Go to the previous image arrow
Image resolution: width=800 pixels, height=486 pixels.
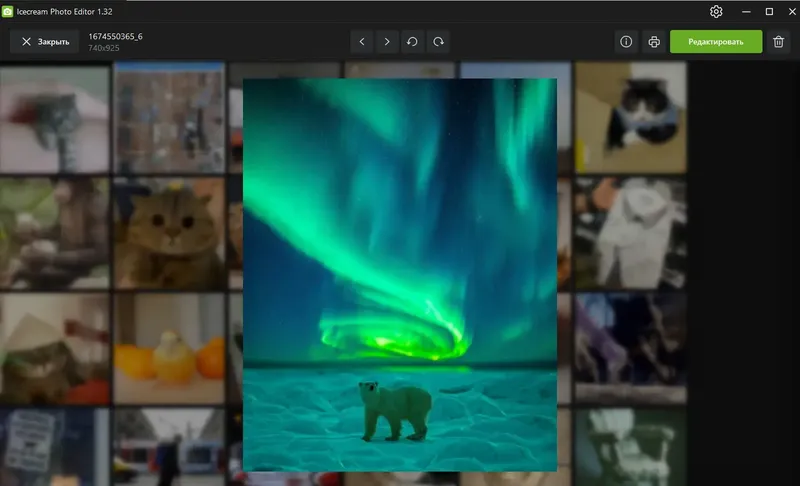coord(362,42)
